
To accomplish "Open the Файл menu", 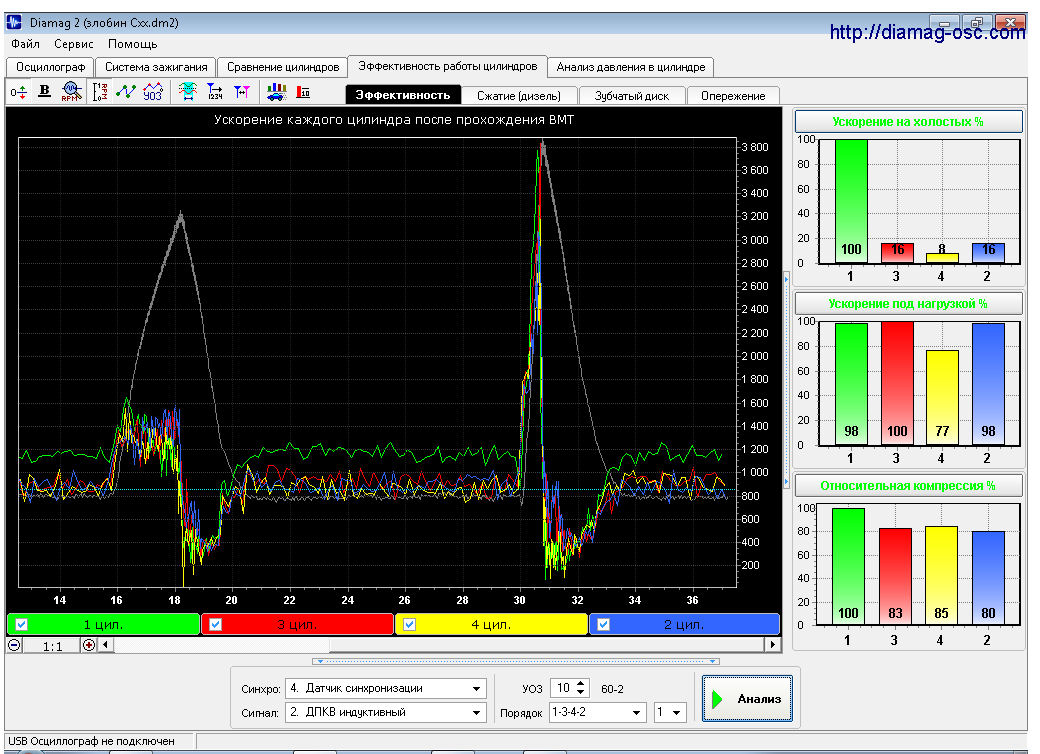I will (x=26, y=44).
